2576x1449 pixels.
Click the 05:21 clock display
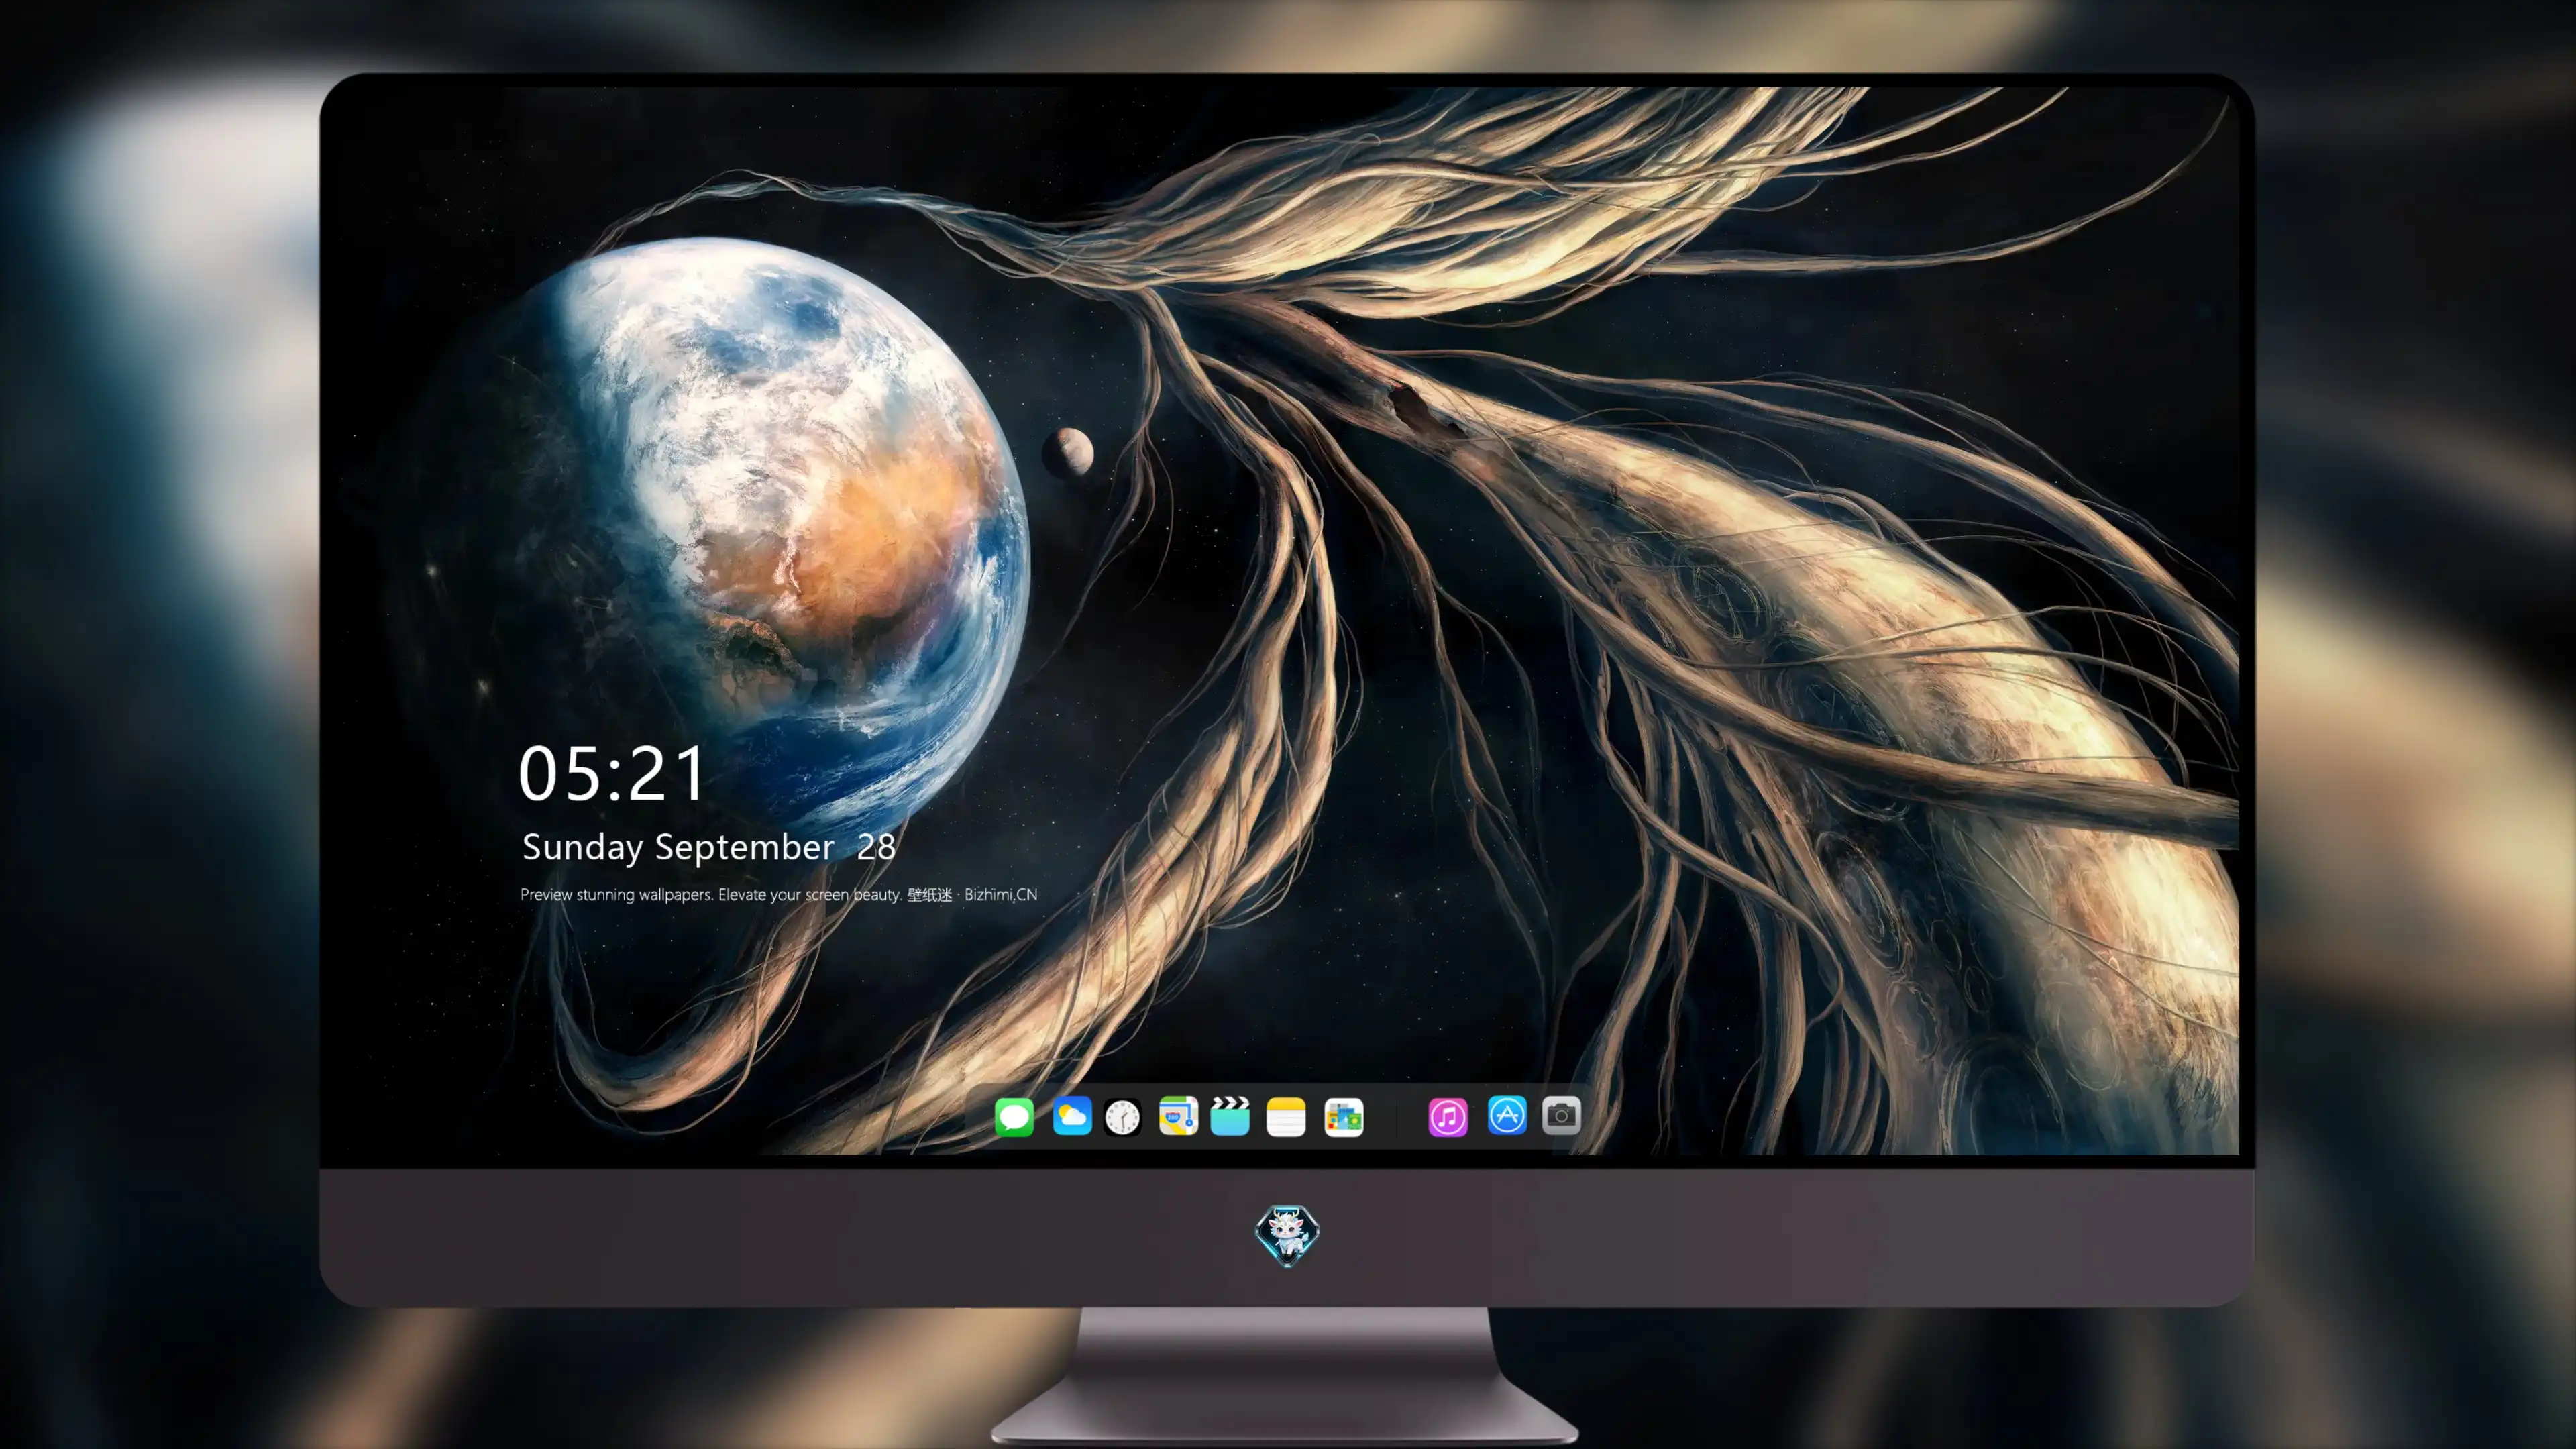pos(612,773)
